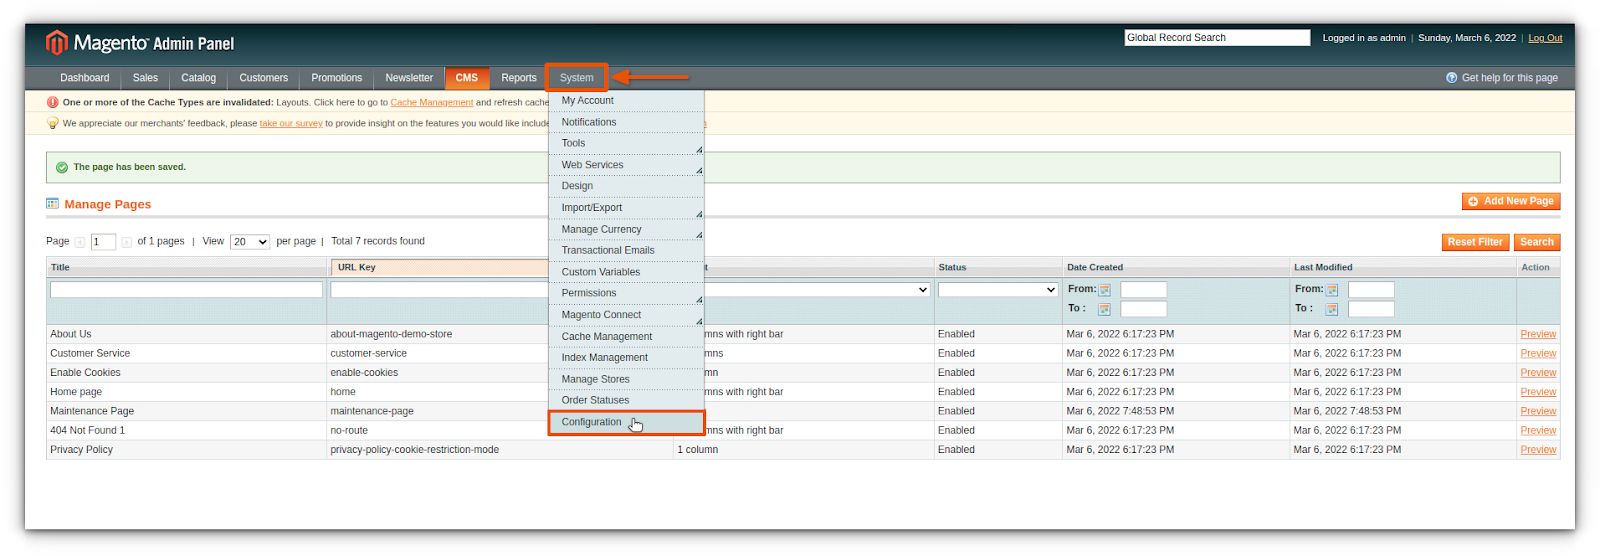1600x556 pixels.
Task: Expand the Web Services submenu
Action: 699,171
